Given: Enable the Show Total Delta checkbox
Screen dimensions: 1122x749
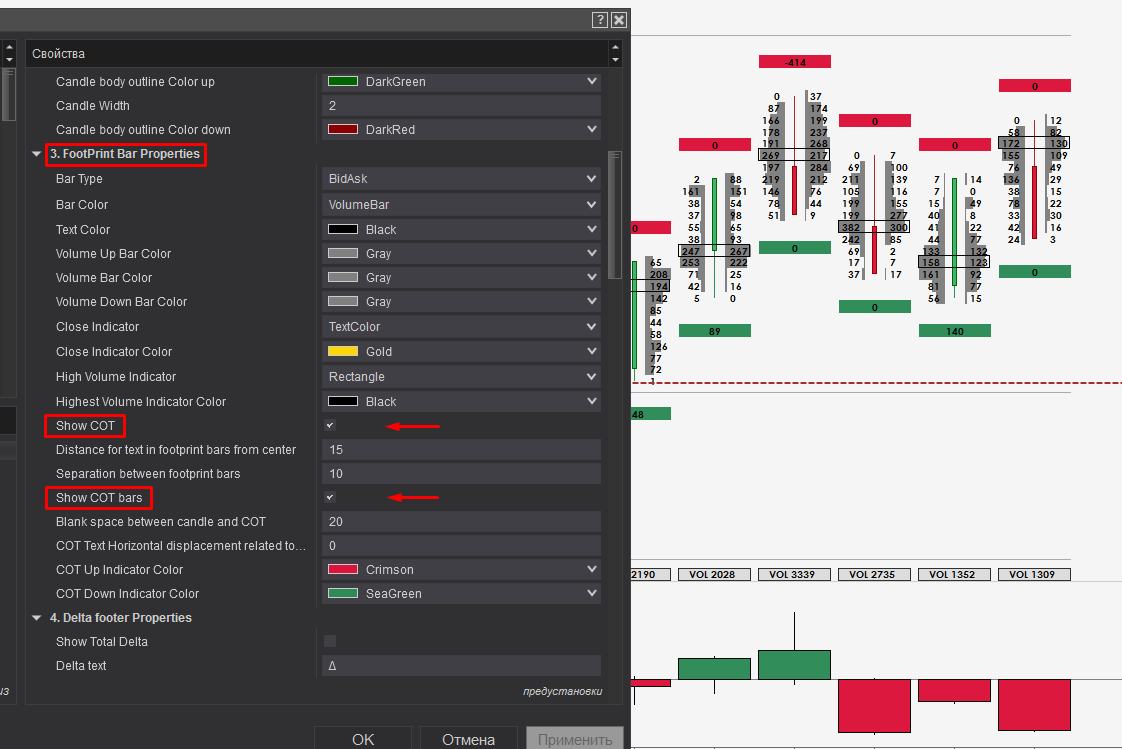Looking at the screenshot, I should 330,641.
